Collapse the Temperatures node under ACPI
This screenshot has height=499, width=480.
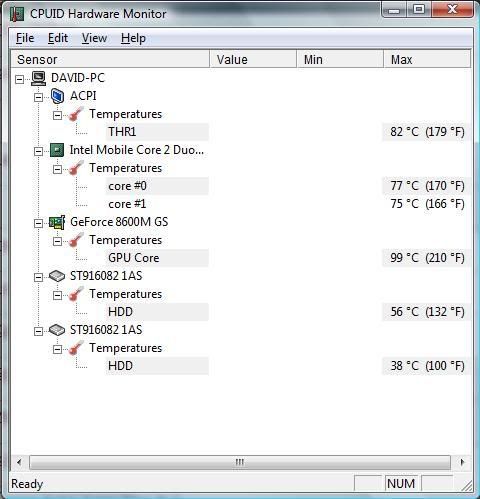(x=58, y=115)
